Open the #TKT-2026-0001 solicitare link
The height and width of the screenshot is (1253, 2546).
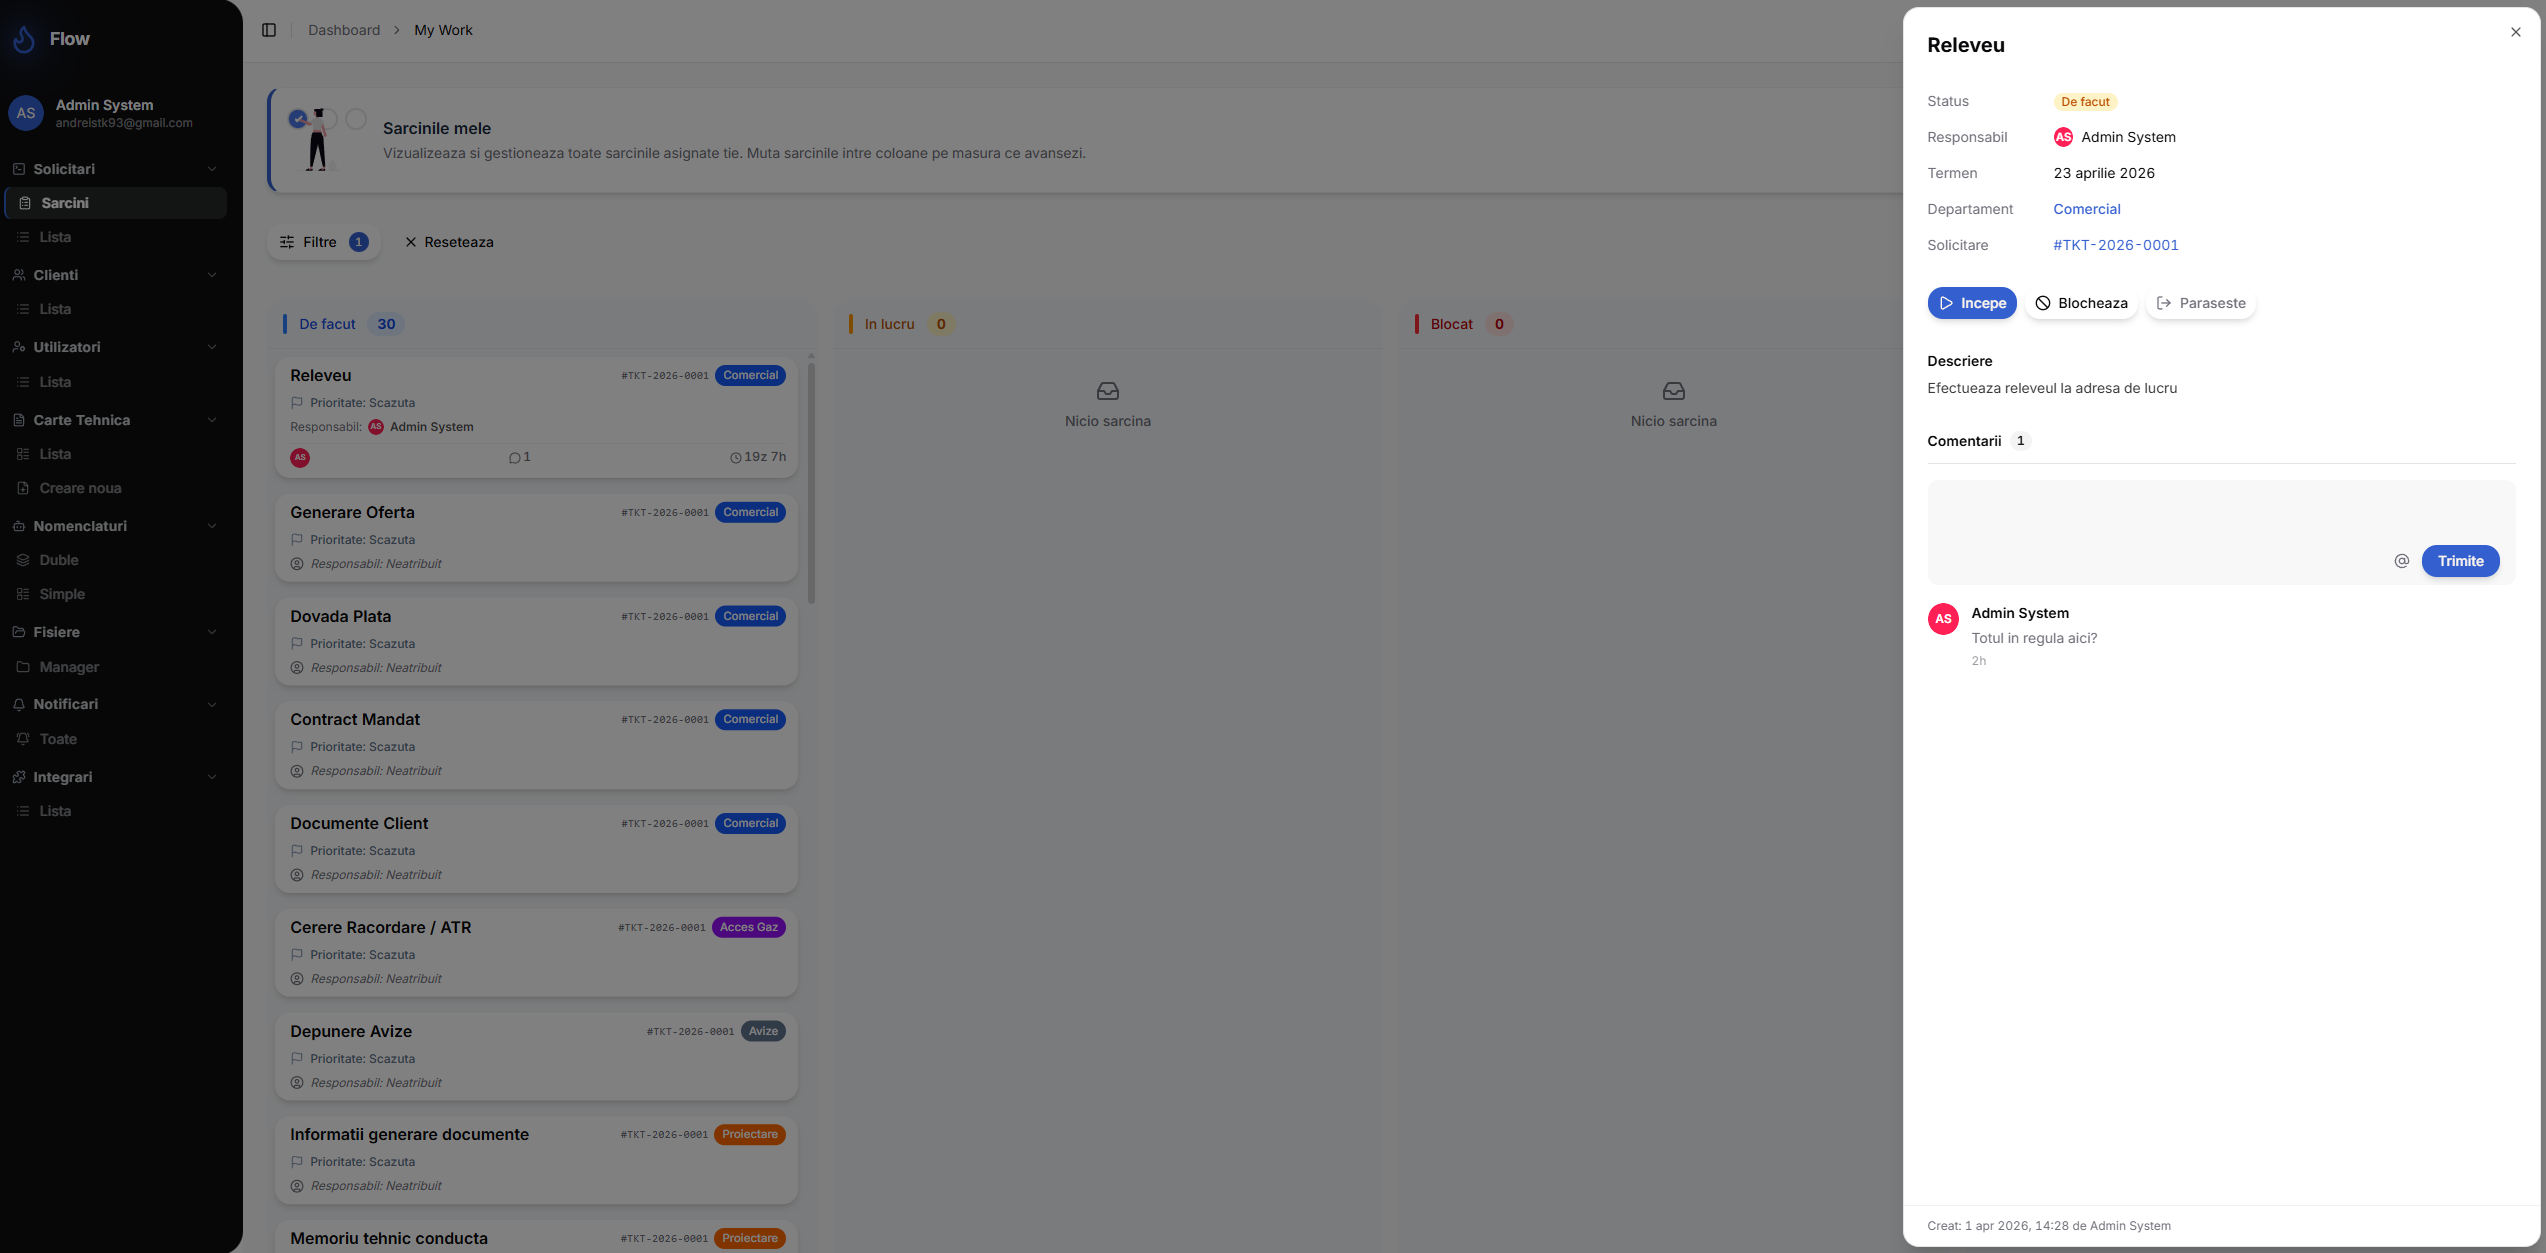[x=2115, y=245]
